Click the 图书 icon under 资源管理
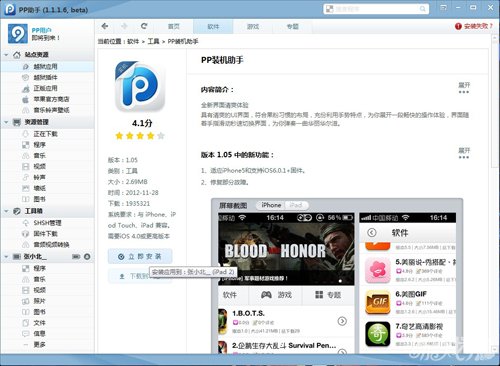Screen dimensions: 500x366 [26, 199]
